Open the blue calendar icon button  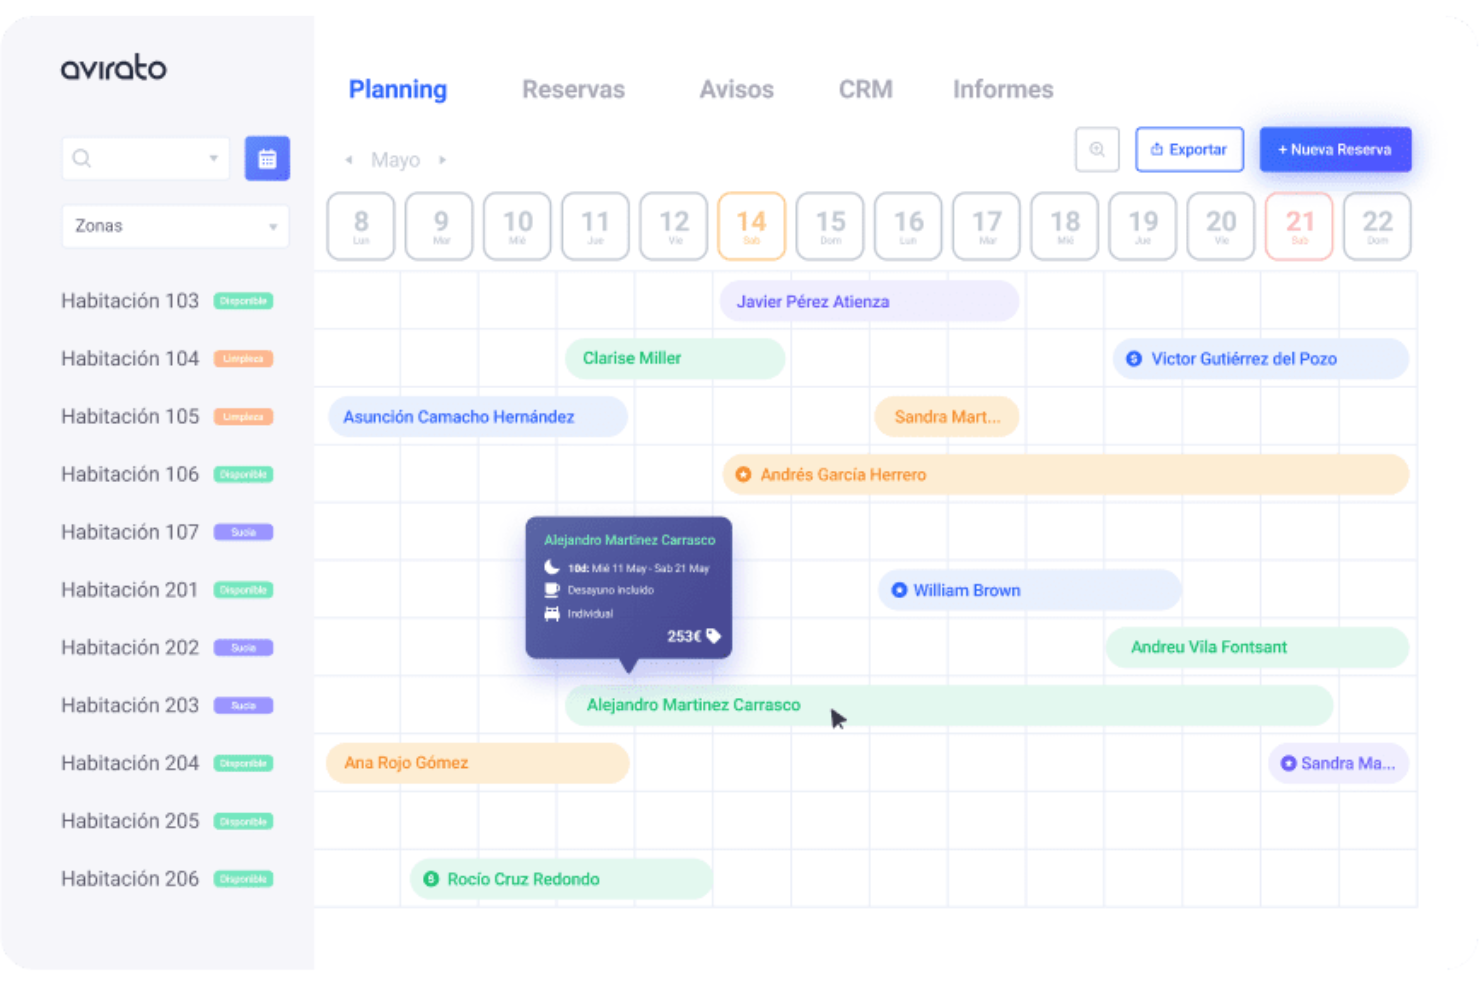point(267,158)
